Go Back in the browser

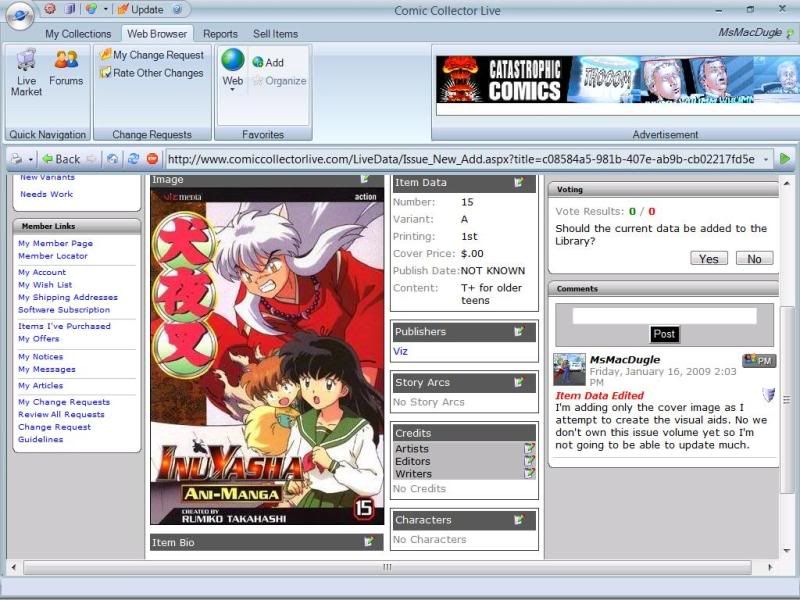click(x=61, y=159)
